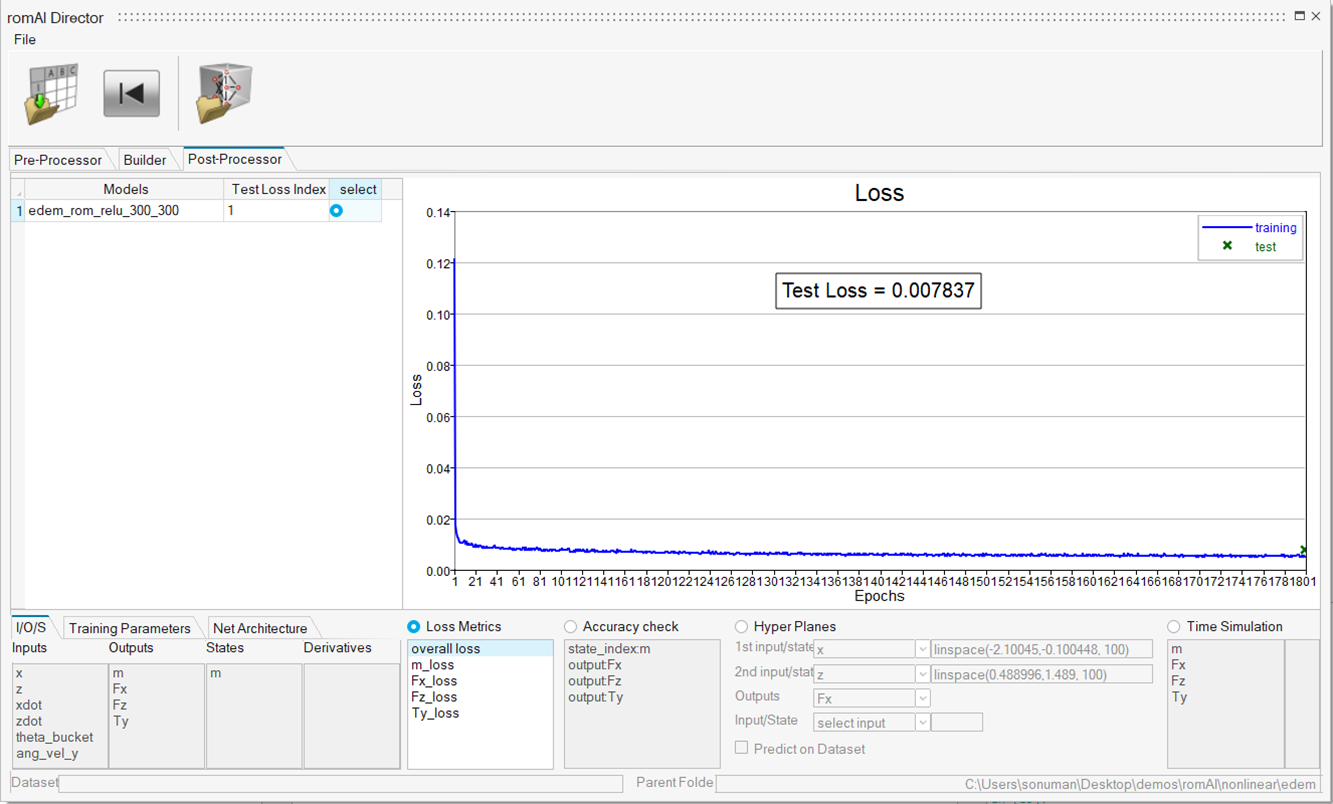Switch to the Builder tab
This screenshot has width=1333, height=804.
click(x=145, y=160)
